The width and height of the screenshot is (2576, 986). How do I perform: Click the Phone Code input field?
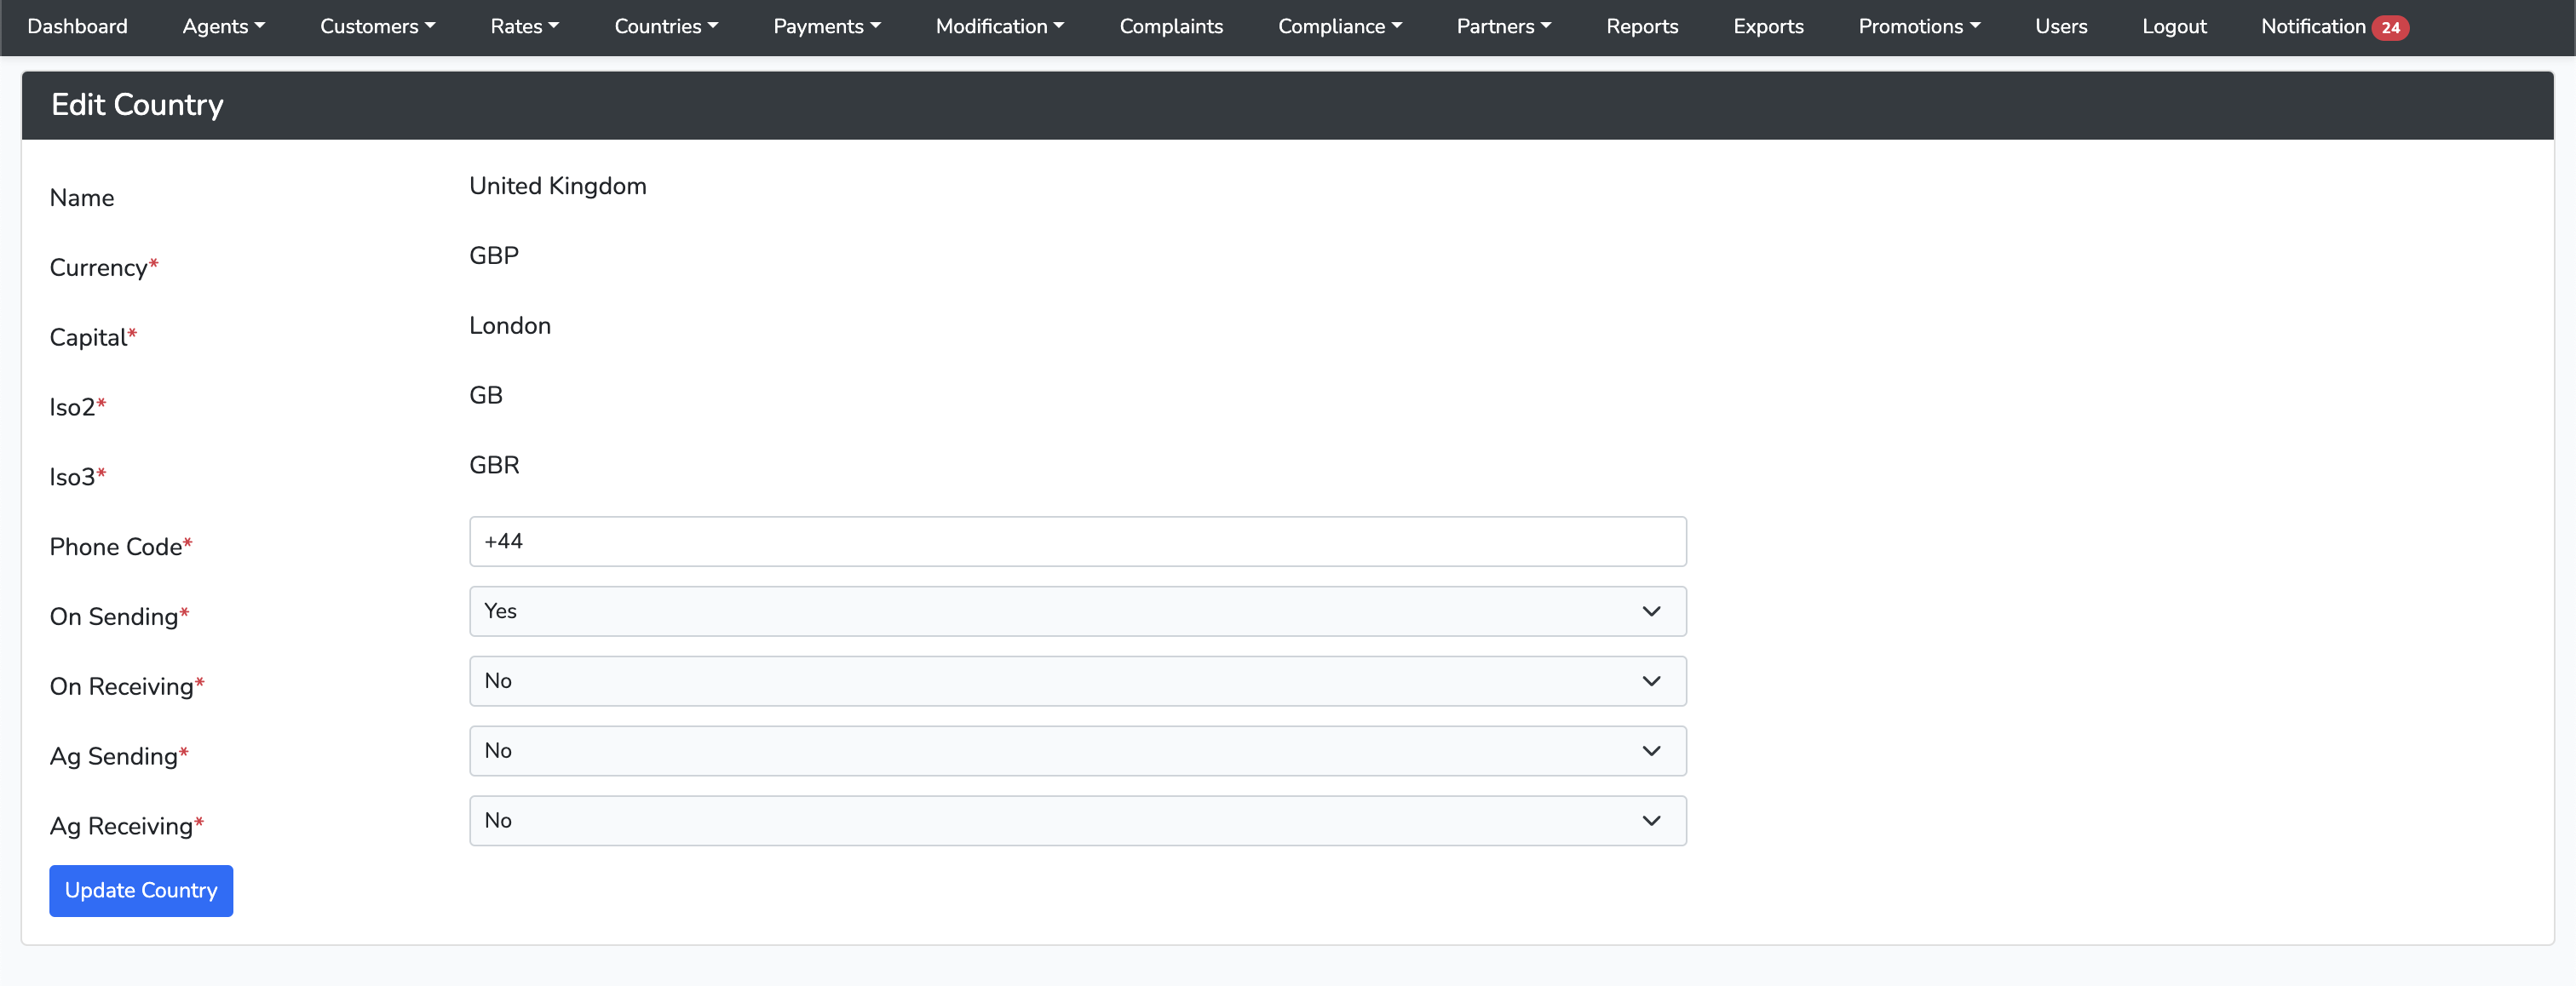tap(1077, 541)
